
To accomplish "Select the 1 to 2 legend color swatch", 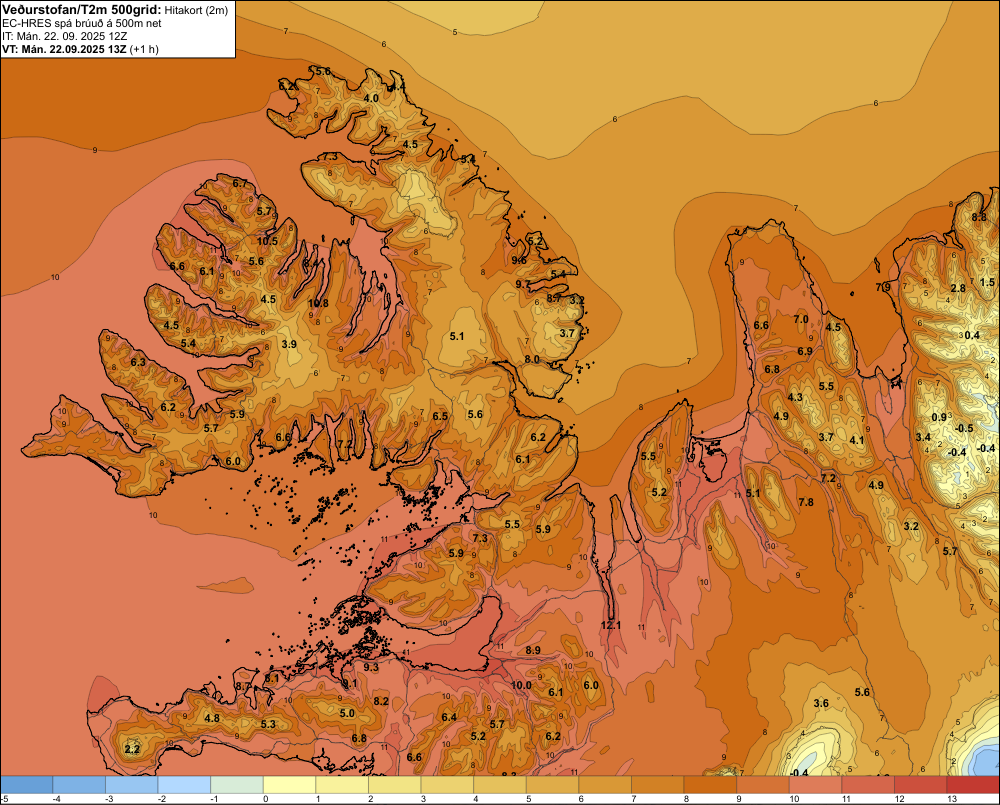I will point(342,785).
